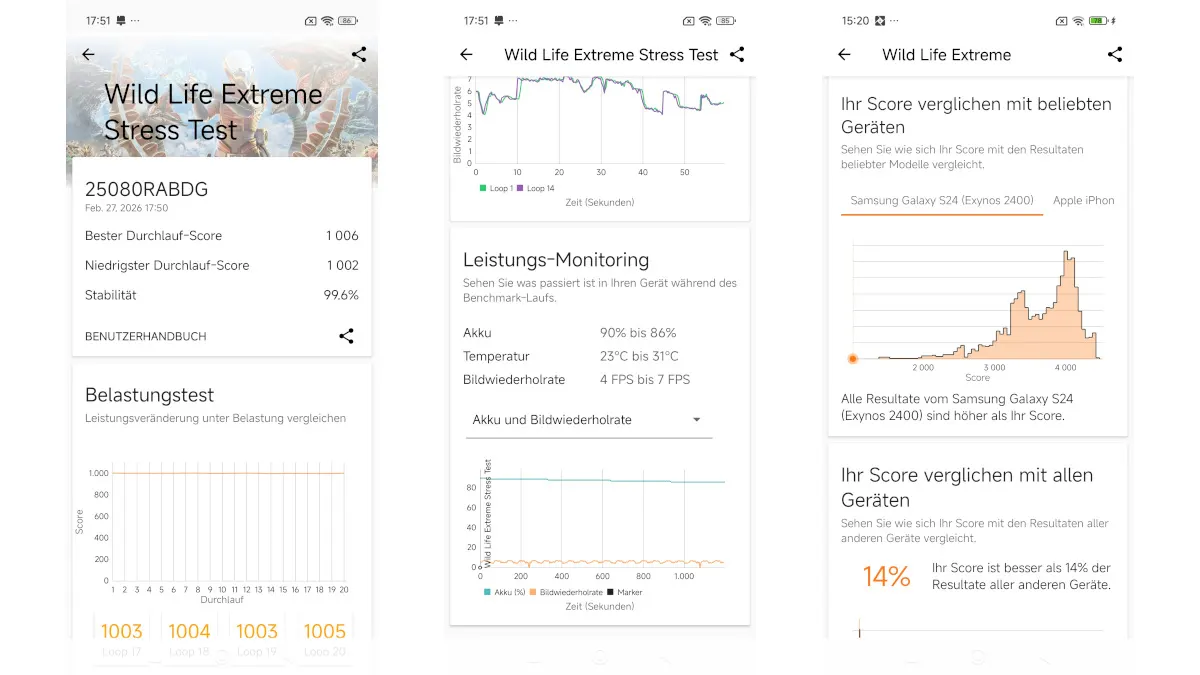Image resolution: width=1200 pixels, height=675 pixels.
Task: Tap Wi-Fi status icon next to 86 battery
Action: coord(327,21)
